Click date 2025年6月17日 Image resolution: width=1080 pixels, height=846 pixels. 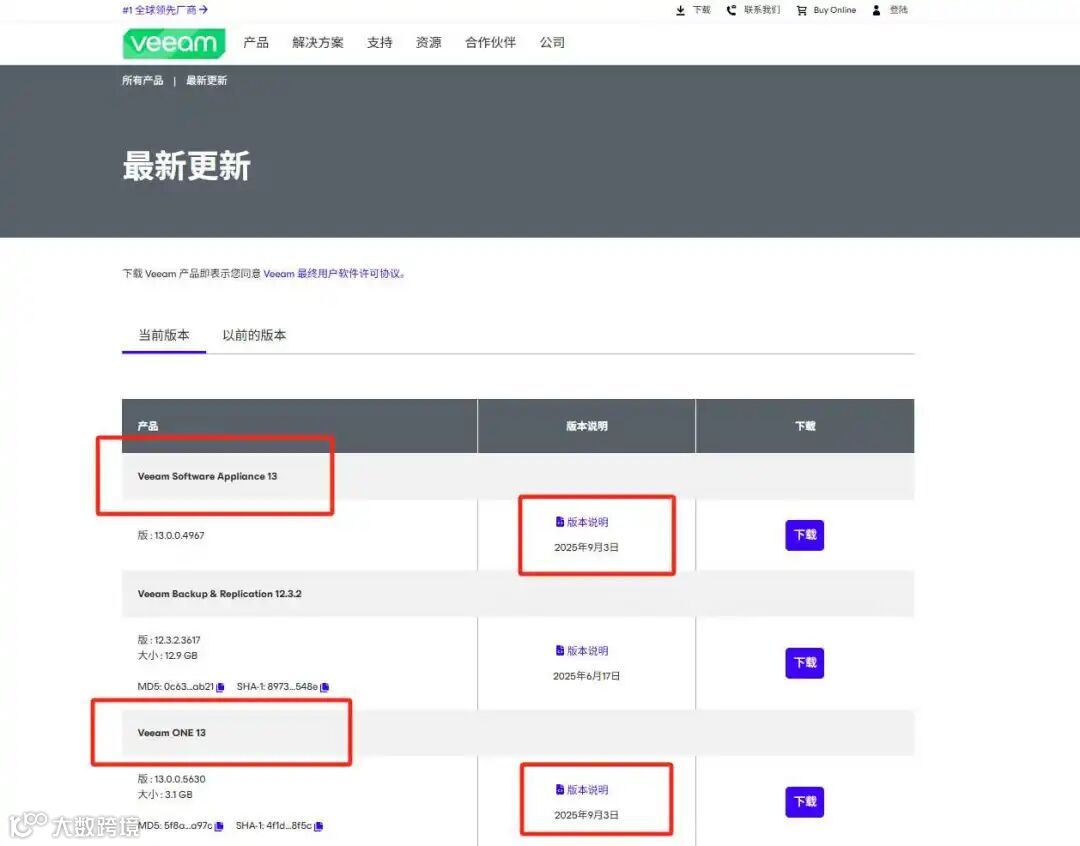tap(586, 677)
